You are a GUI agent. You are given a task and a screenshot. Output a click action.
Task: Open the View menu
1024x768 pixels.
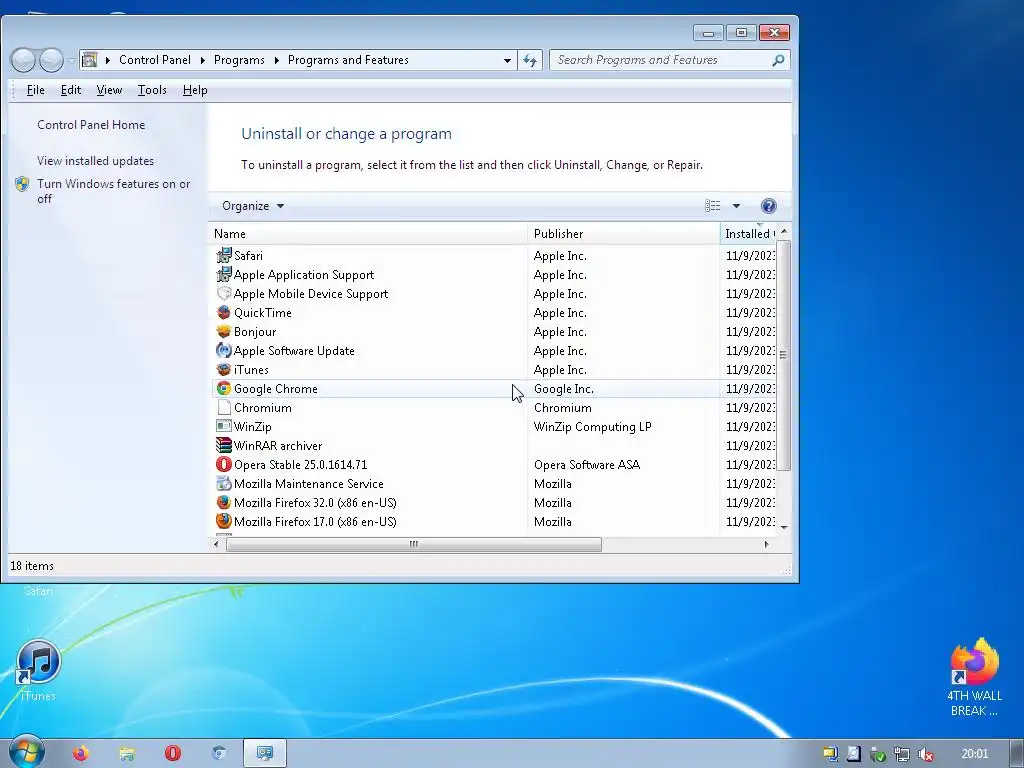click(x=109, y=90)
